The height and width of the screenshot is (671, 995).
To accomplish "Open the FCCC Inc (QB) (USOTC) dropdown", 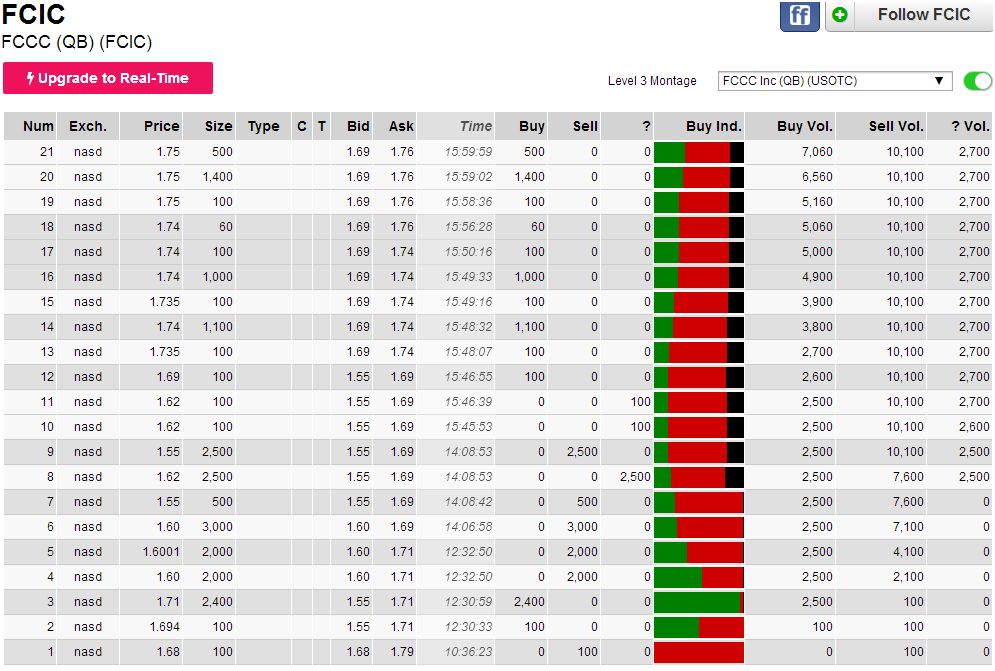I will (834, 81).
